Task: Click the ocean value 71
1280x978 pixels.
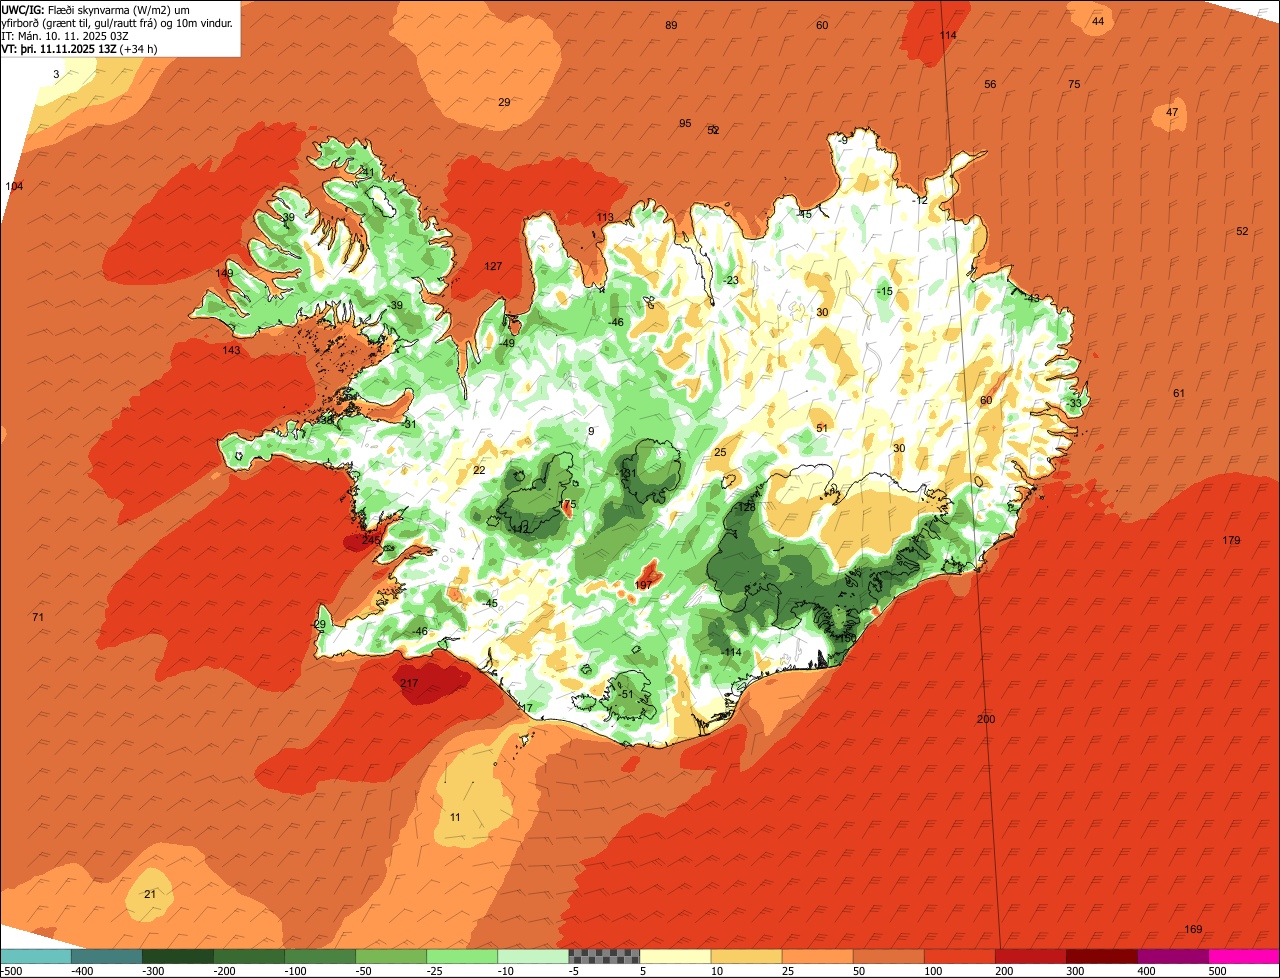Action: point(38,617)
